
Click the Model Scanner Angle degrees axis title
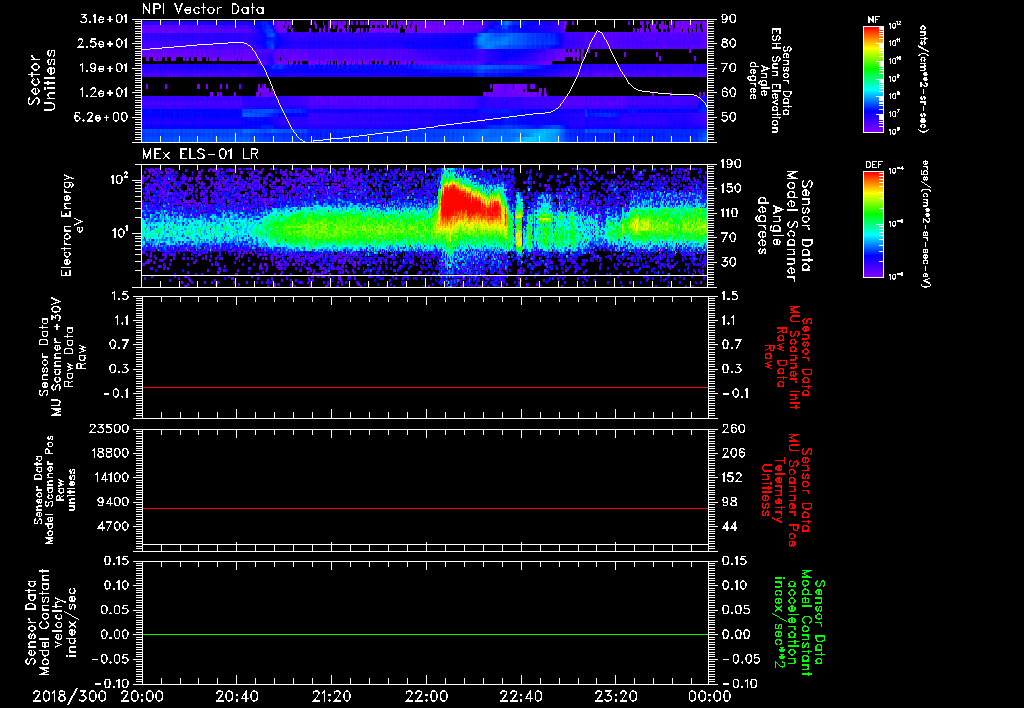[x=784, y=226]
